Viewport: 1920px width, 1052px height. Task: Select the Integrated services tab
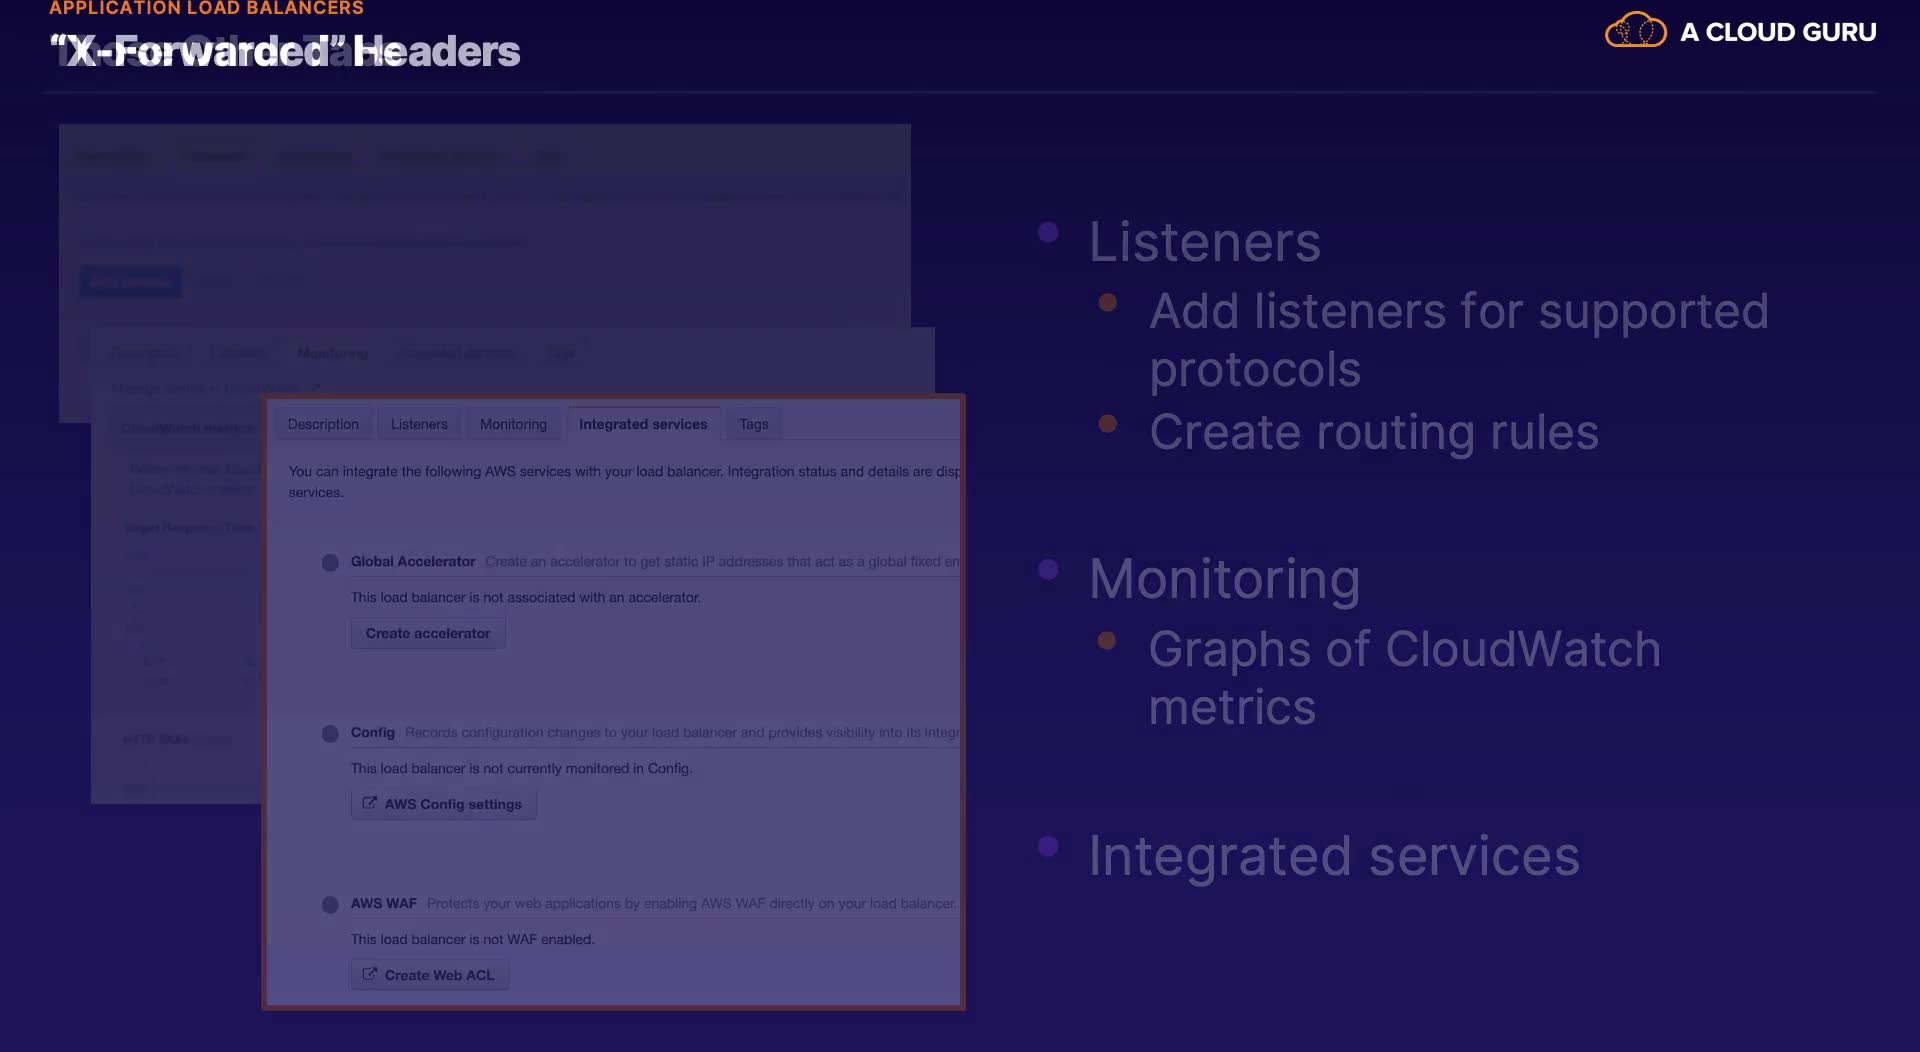pyautogui.click(x=643, y=424)
